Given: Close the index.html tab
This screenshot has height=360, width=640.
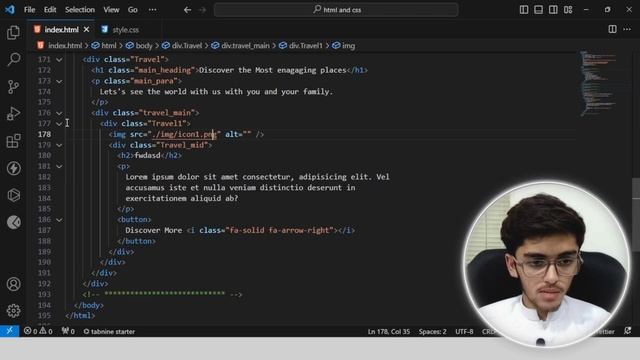Looking at the screenshot, I should coord(87,29).
